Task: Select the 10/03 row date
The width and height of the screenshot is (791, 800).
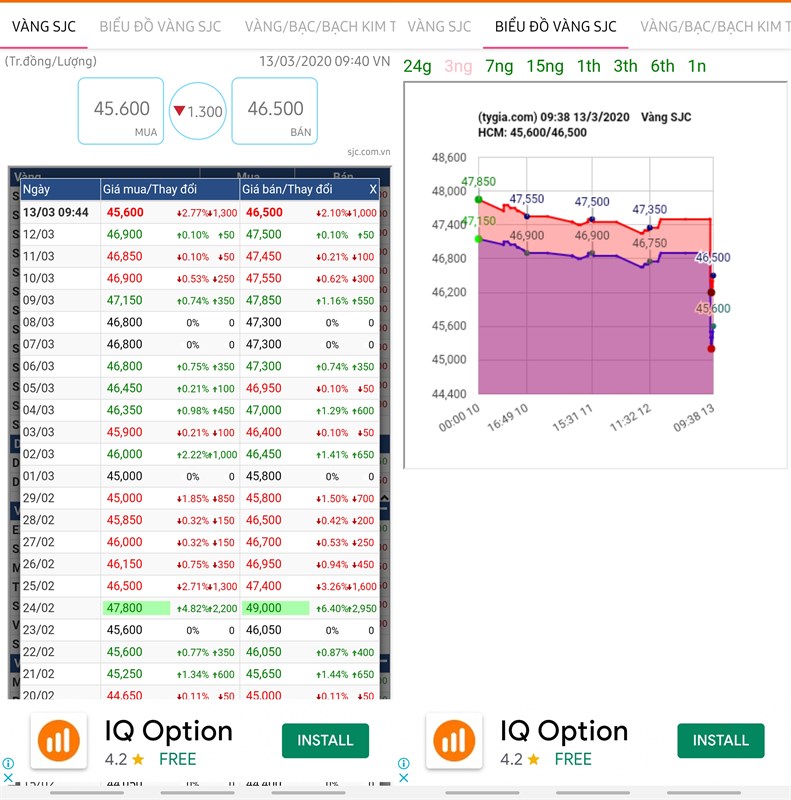Action: [x=38, y=278]
